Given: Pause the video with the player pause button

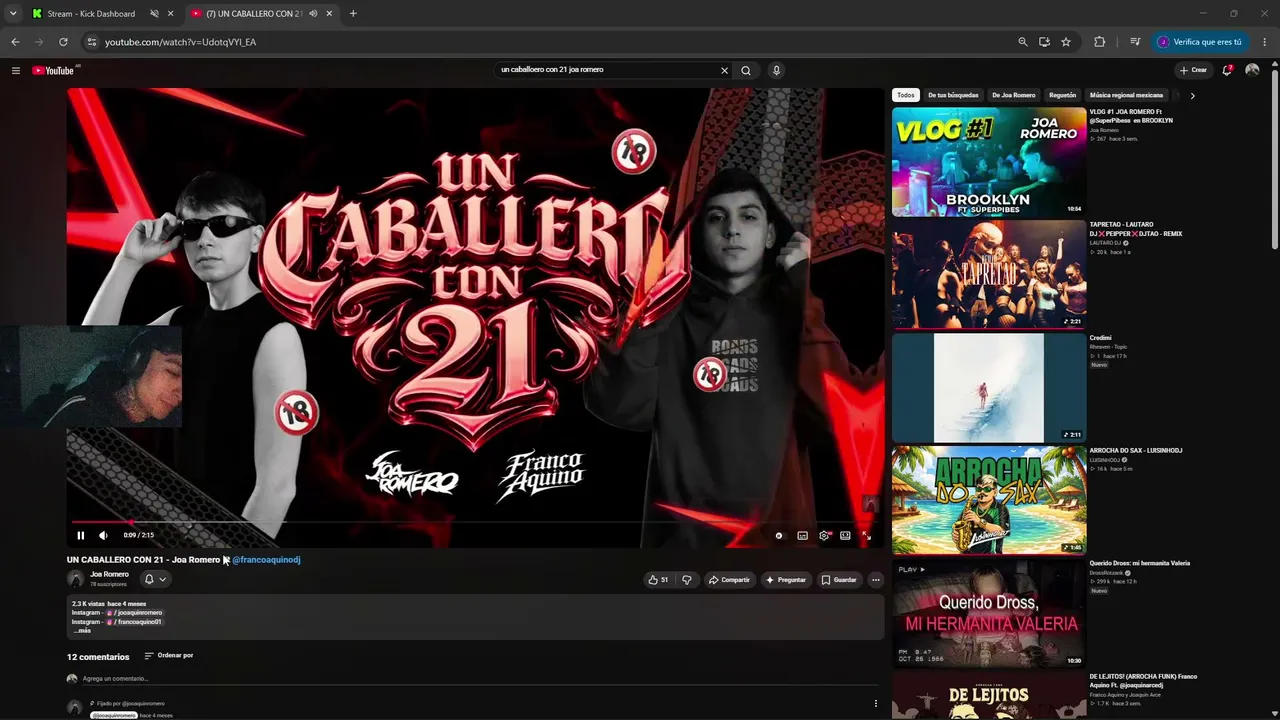Looking at the screenshot, I should click(x=81, y=535).
